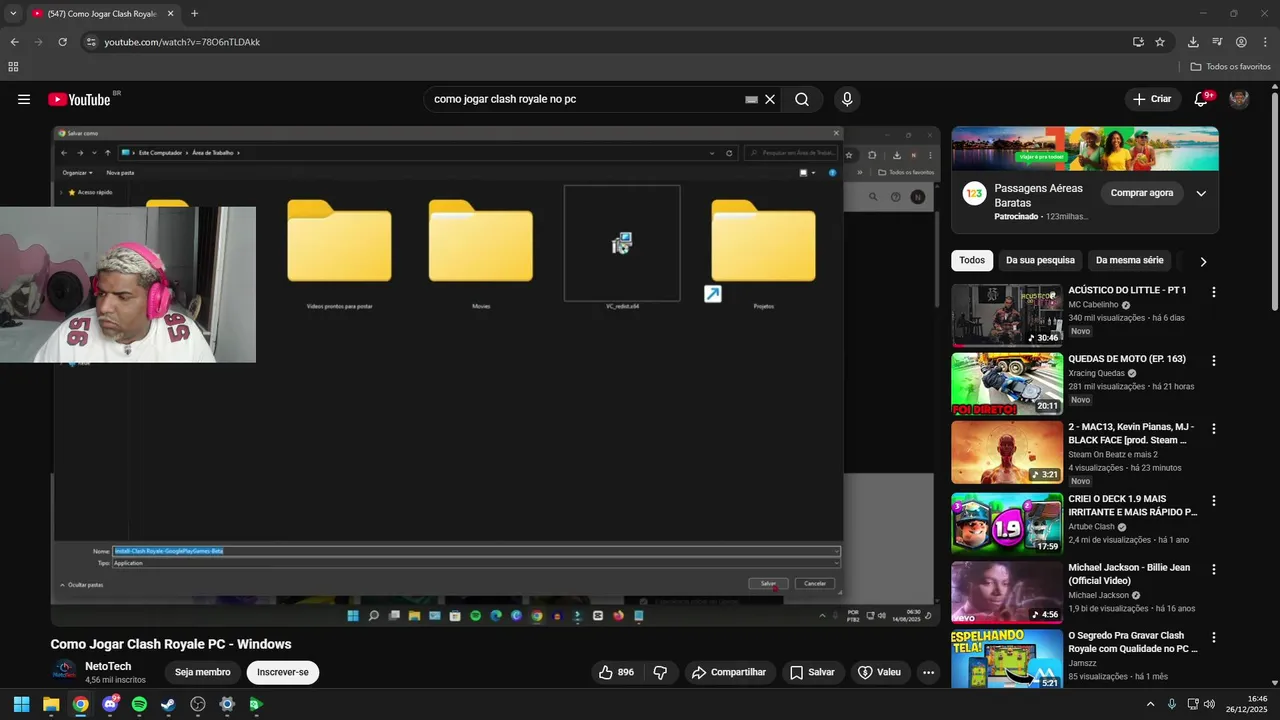Image resolution: width=1280 pixels, height=720 pixels.
Task: Open Discord from the taskbar
Action: (x=110, y=704)
